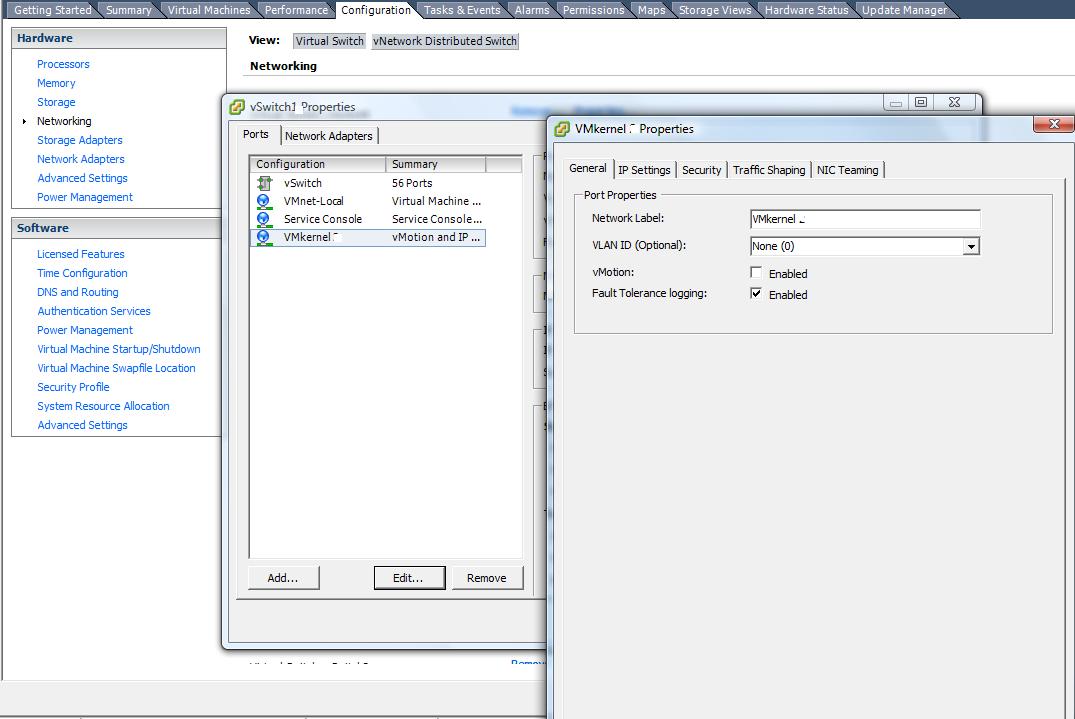
Task: Click the Edit... button
Action: click(409, 578)
